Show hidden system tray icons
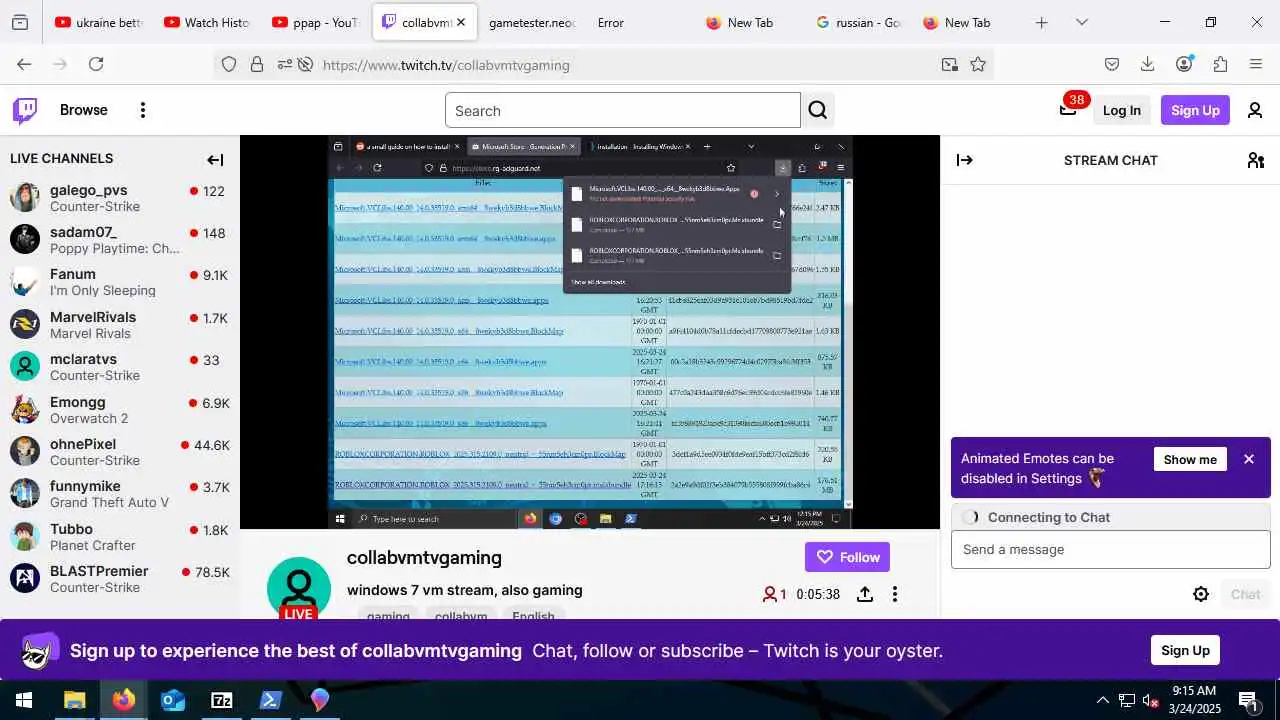Viewport: 1280px width, 720px height. pyautogui.click(x=1103, y=700)
